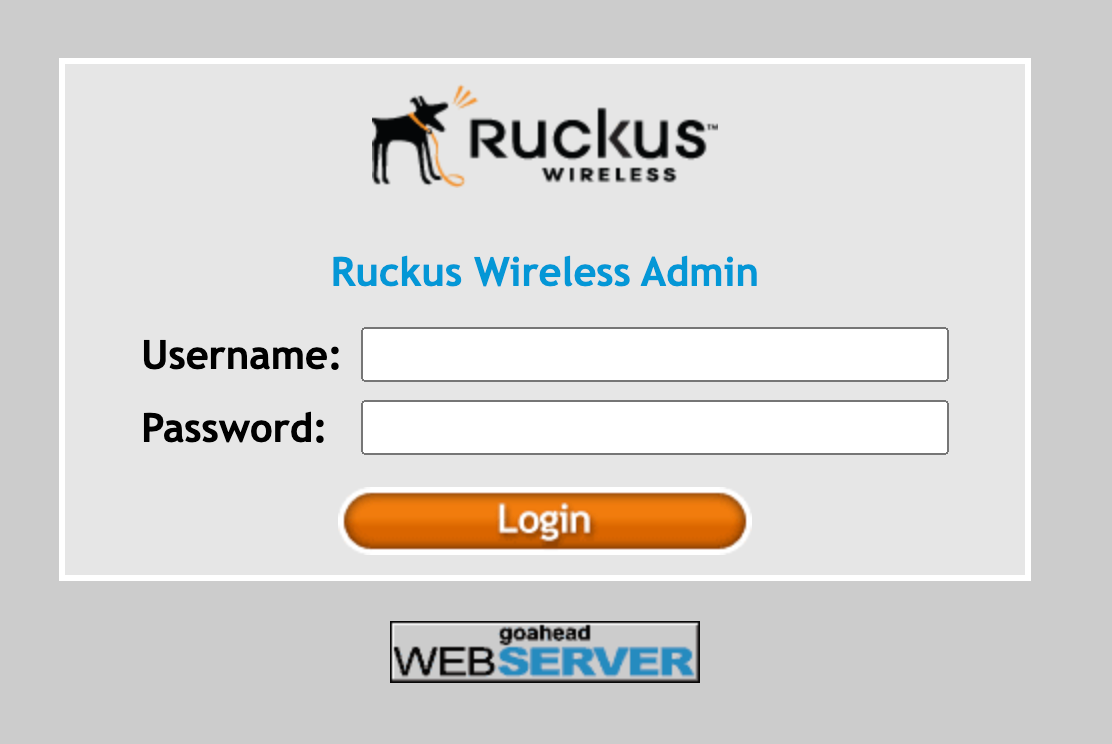Click the goahead word atop the badge

pyautogui.click(x=544, y=633)
